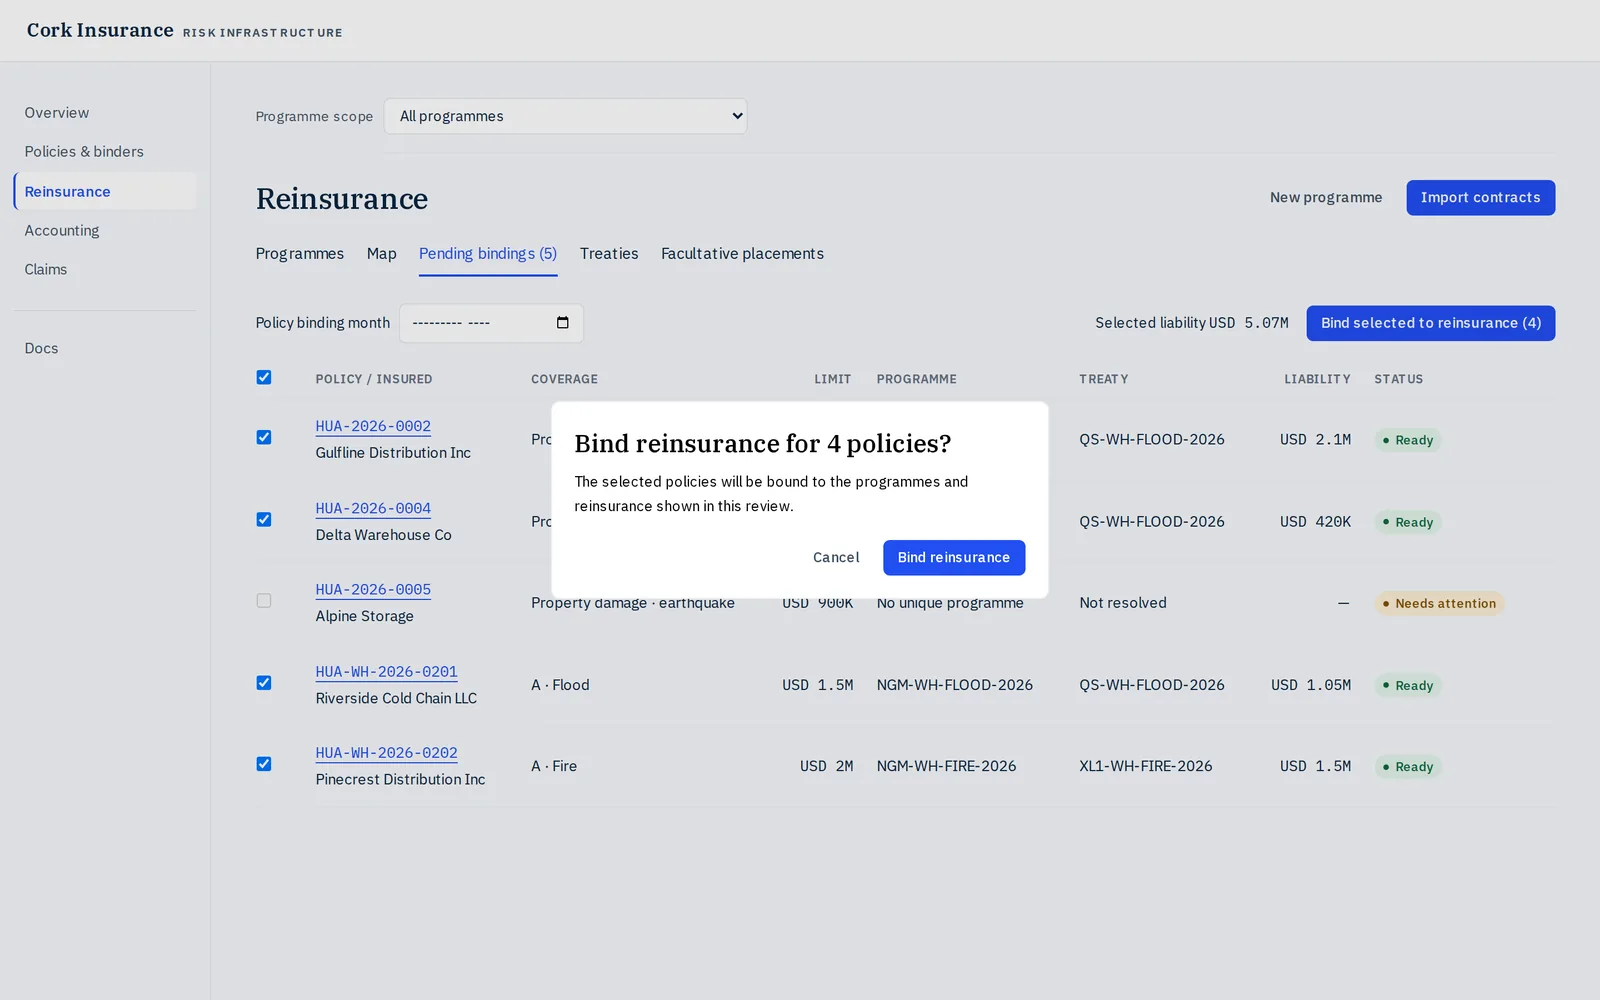Open policy link HUA-WH-2026-0201
1600x1000 pixels.
tap(386, 672)
